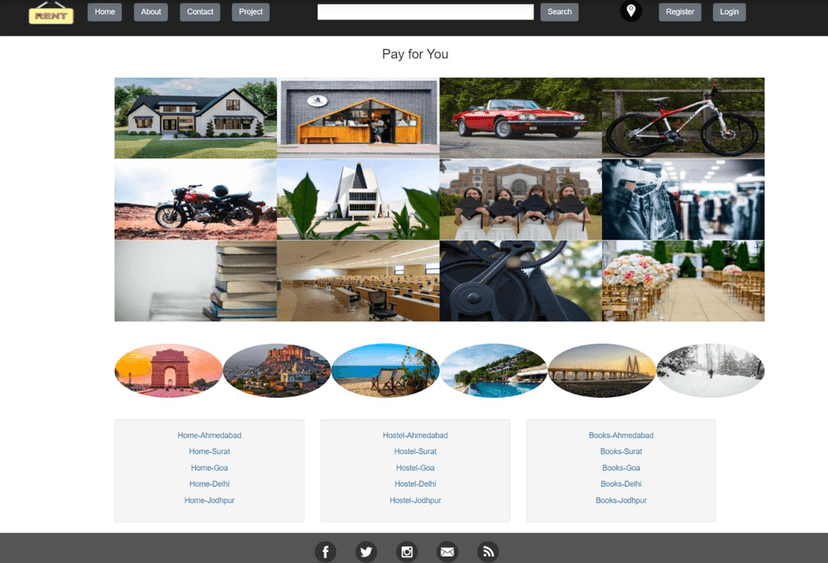
Task: Select the motorcycle photo tile
Action: pos(196,200)
